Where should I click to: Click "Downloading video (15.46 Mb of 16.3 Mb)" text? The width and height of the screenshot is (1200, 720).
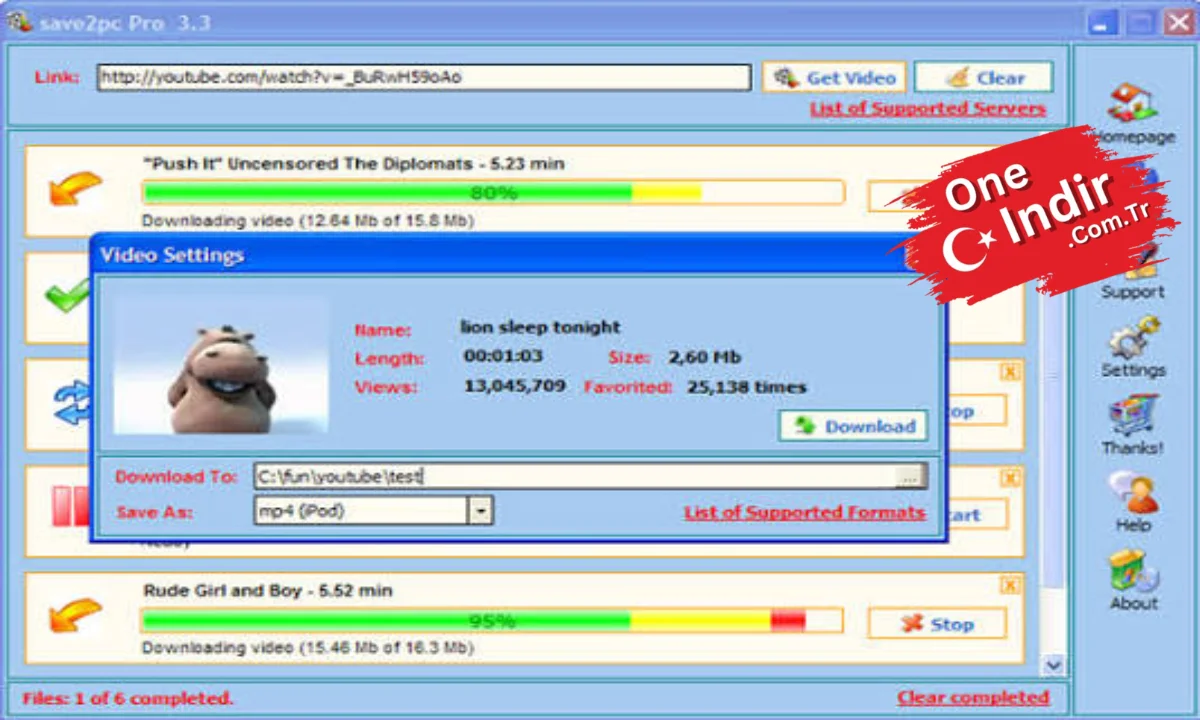(307, 647)
